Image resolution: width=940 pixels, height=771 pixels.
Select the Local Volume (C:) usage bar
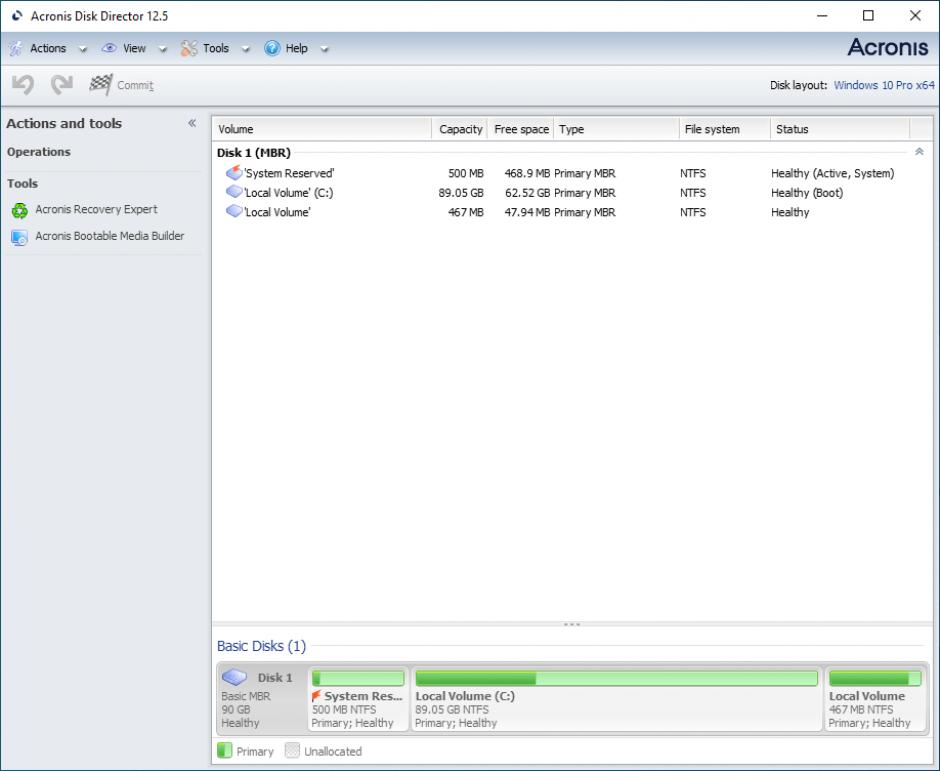pos(616,678)
